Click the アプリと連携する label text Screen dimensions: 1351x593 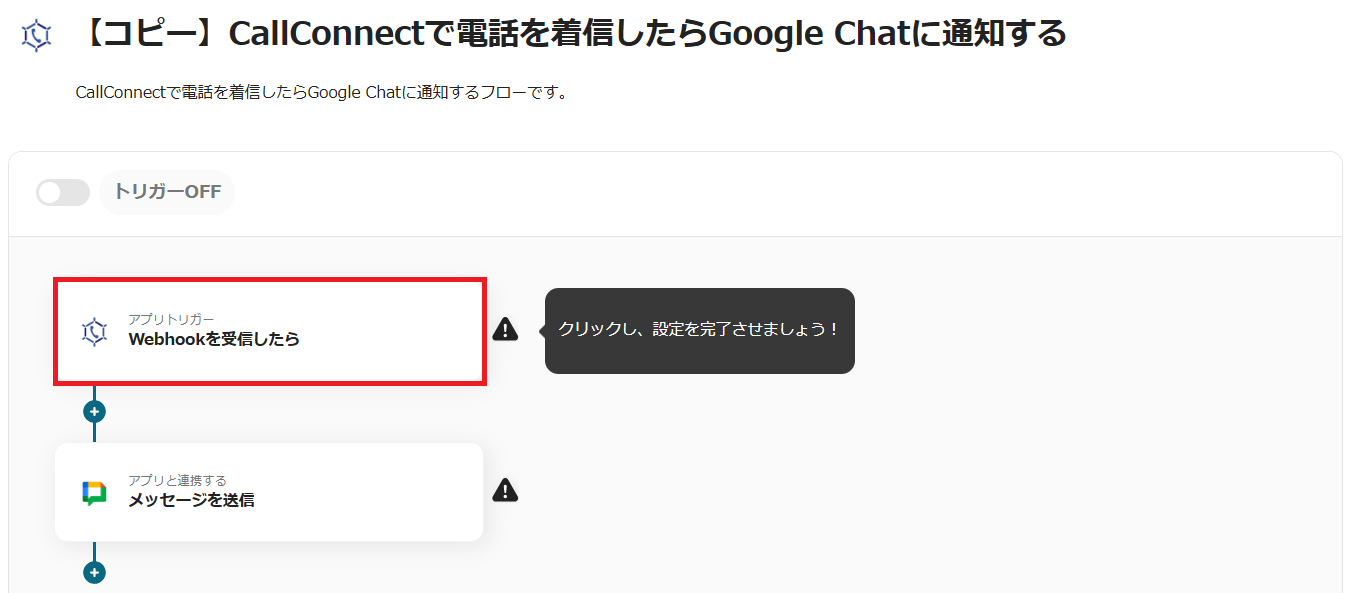[x=177, y=481]
